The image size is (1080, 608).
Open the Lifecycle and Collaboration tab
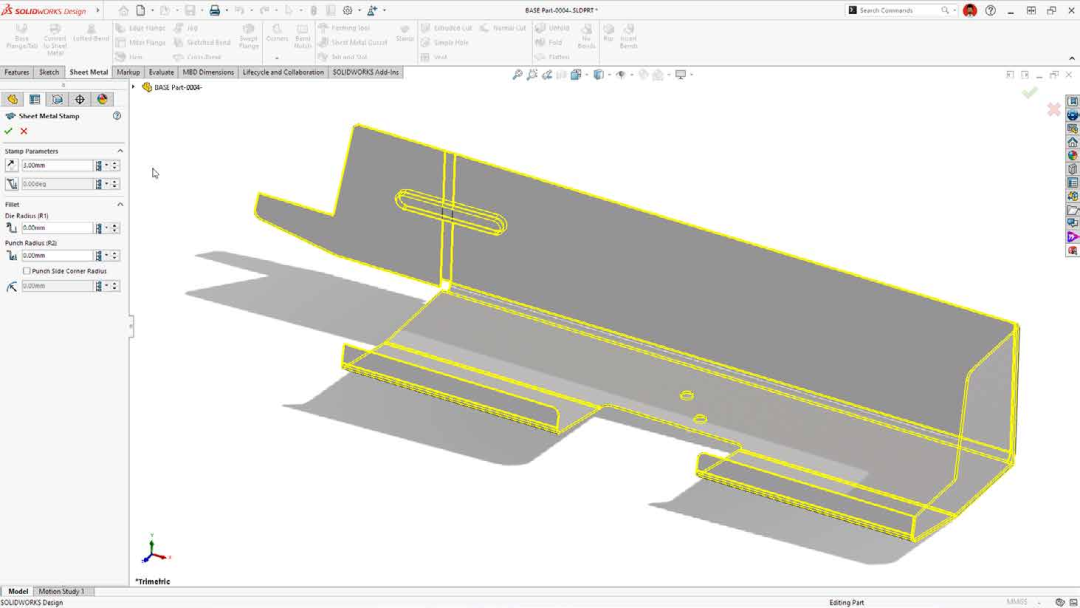coord(283,72)
